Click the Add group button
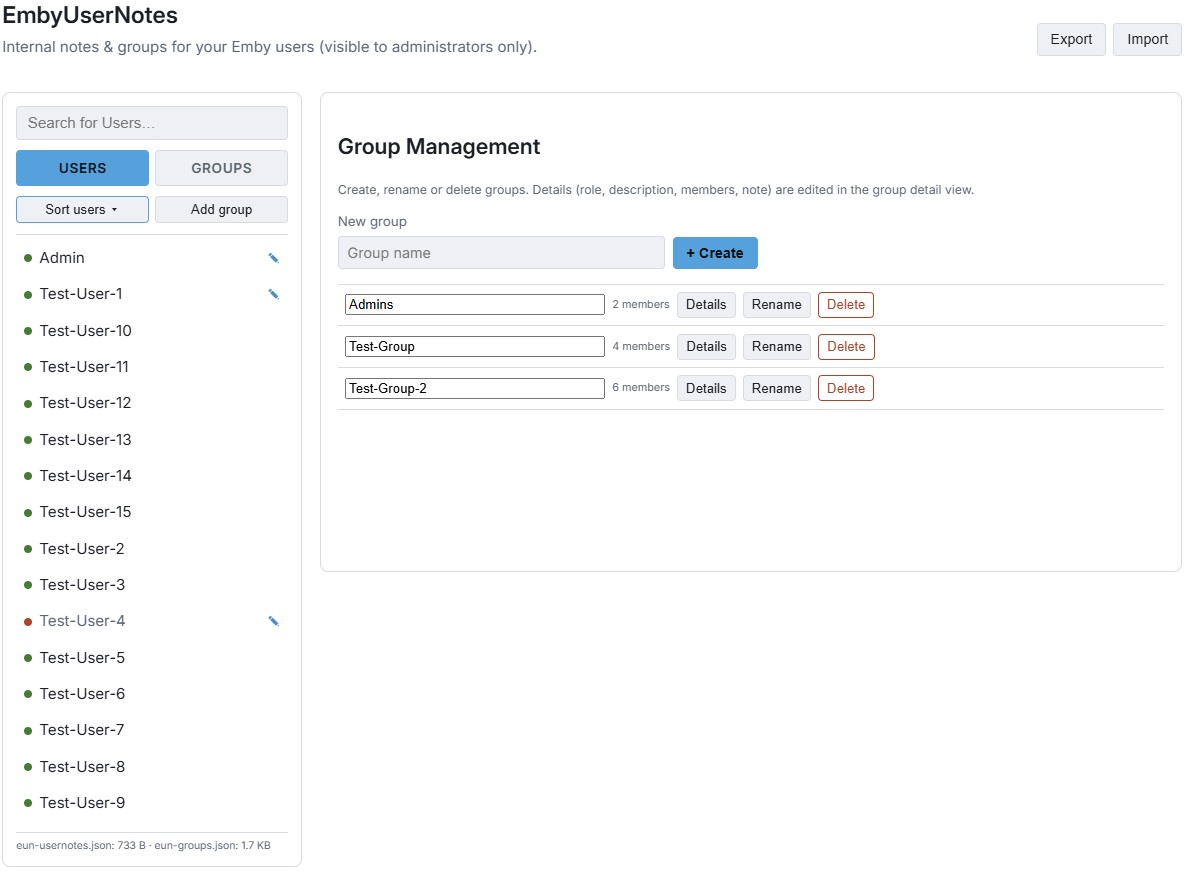This screenshot has width=1191, height=874. pos(221,210)
